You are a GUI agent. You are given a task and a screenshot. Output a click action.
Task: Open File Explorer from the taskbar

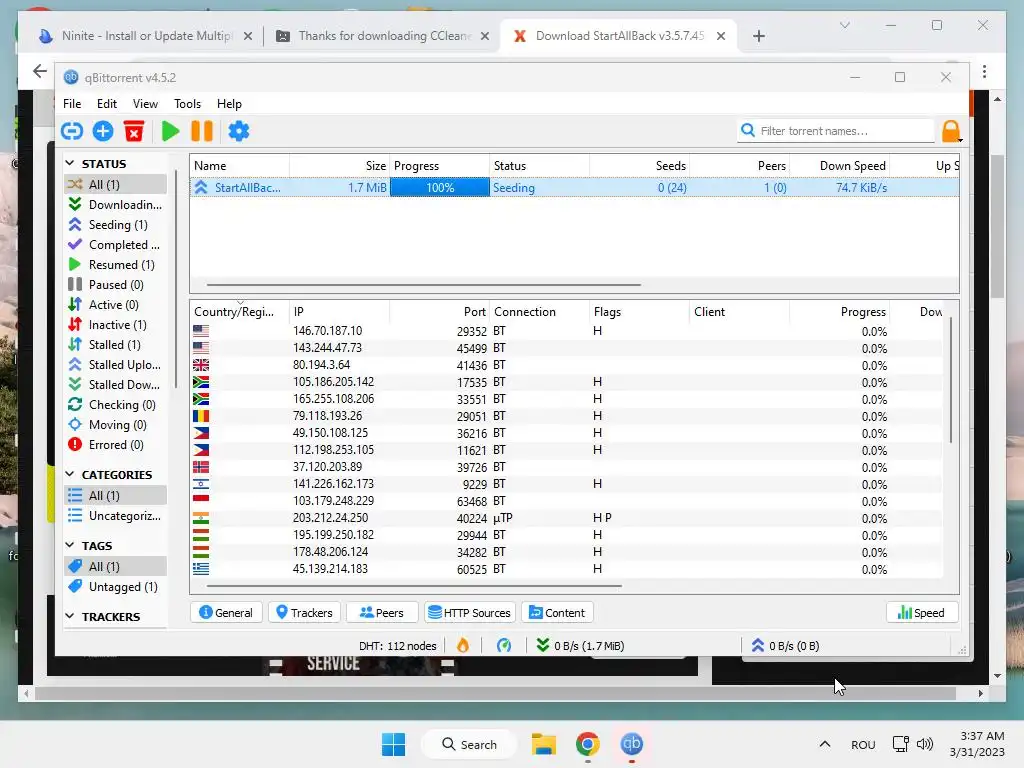click(x=543, y=744)
